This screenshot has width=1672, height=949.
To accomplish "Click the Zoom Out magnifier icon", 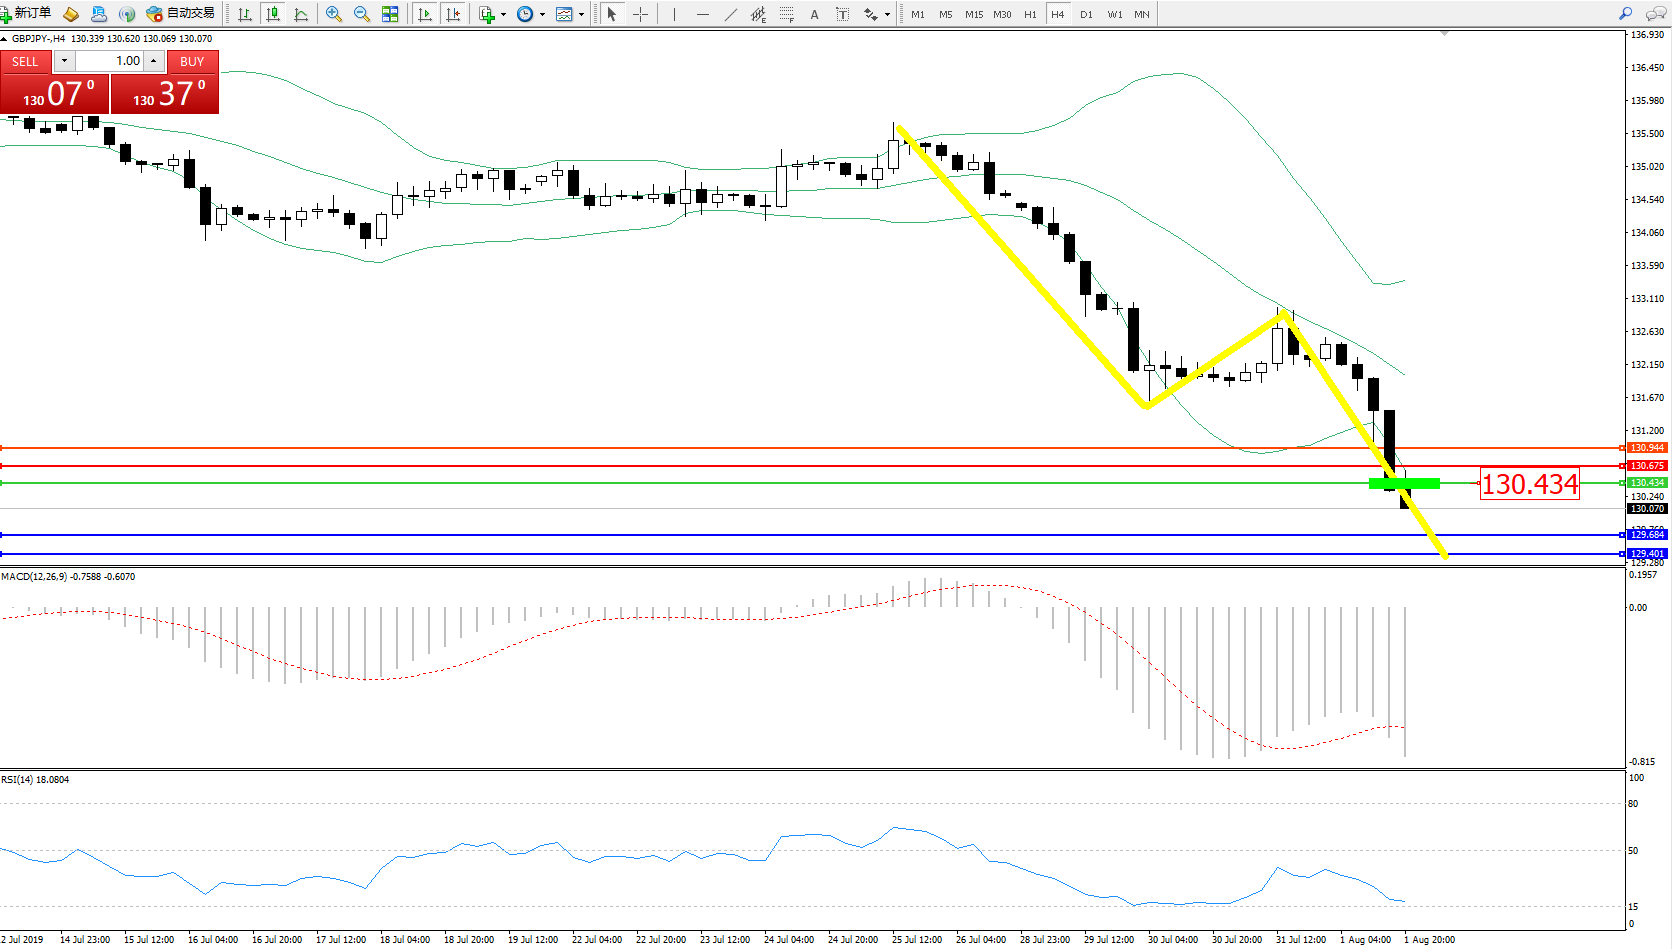I will pyautogui.click(x=362, y=14).
